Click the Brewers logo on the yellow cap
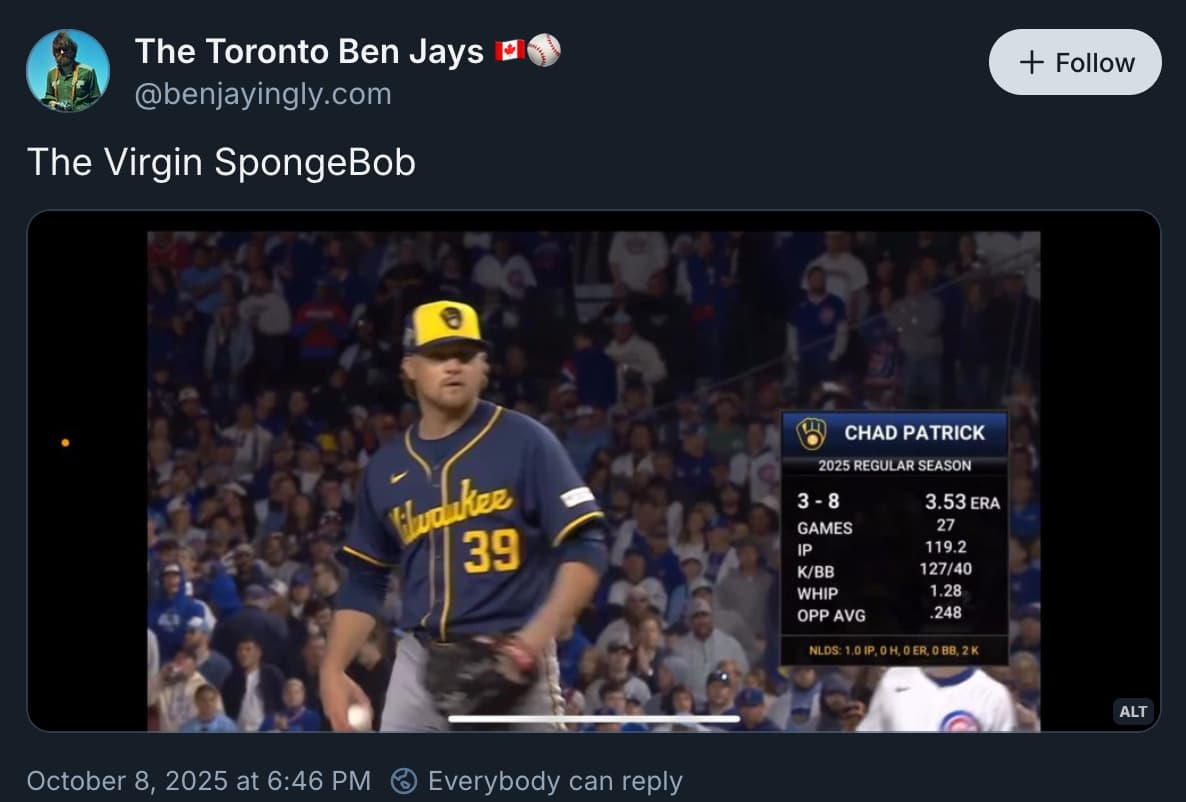1186x802 pixels. [452, 318]
